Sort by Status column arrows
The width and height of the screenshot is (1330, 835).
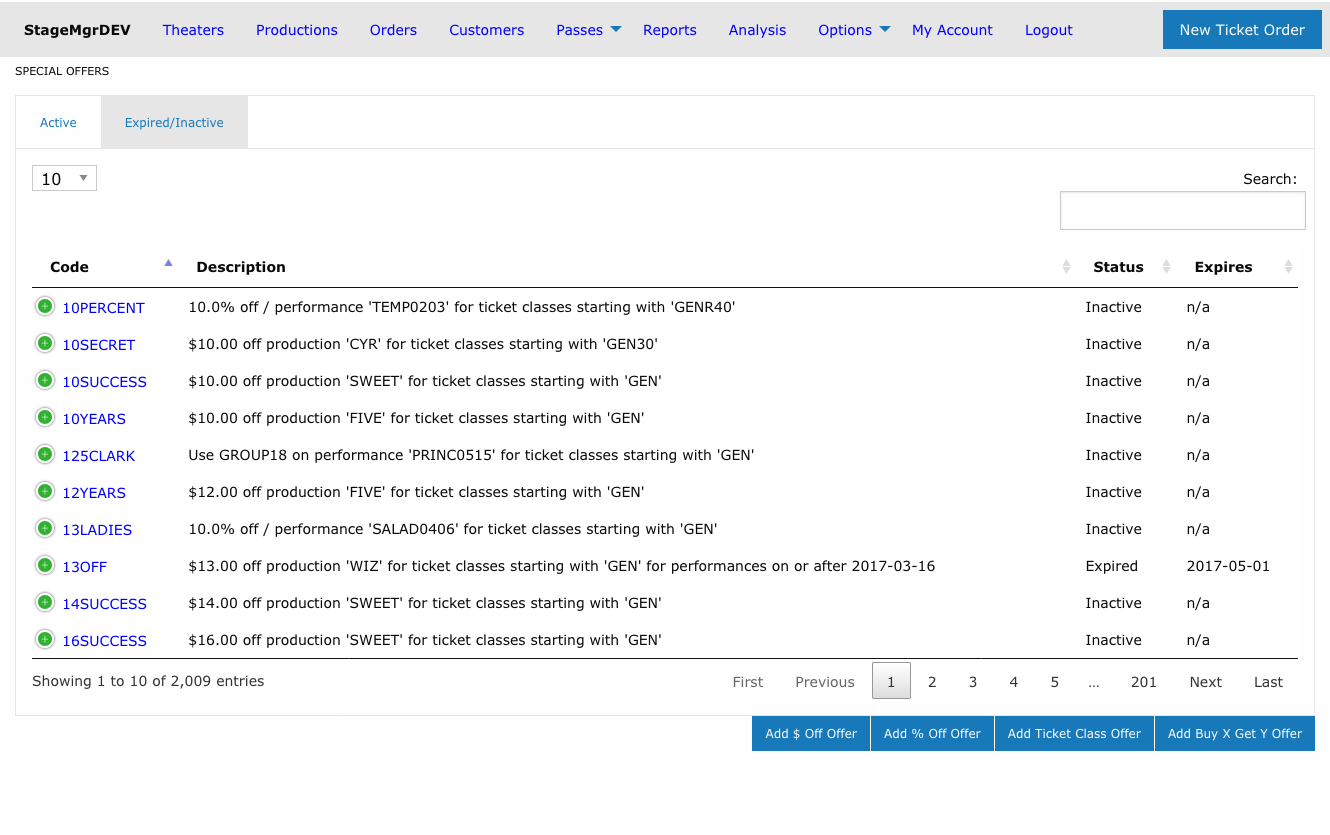(x=1166, y=267)
